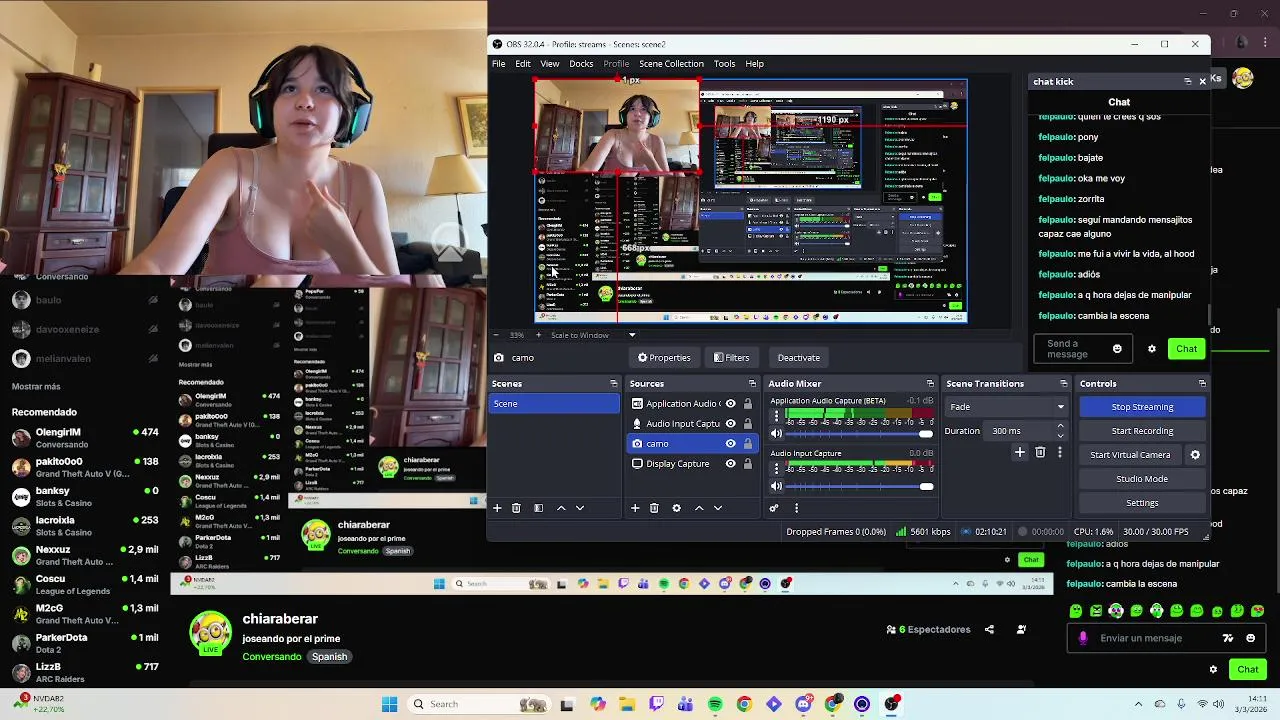Hide the Display Capture source
The height and width of the screenshot is (720, 1280).
click(x=731, y=464)
